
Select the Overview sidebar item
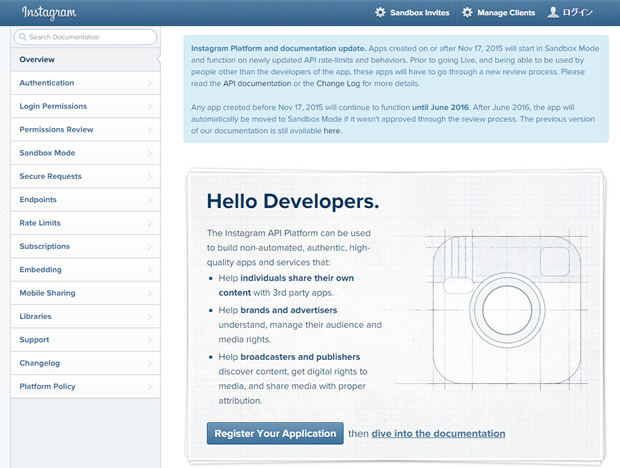[85, 60]
